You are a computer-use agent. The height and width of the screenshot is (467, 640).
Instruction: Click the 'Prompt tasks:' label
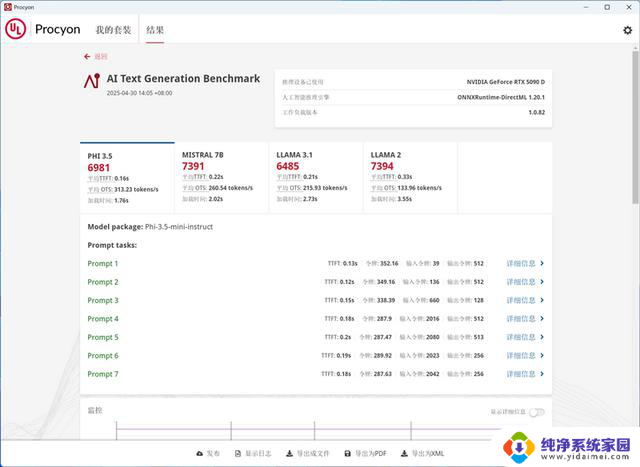click(x=112, y=245)
